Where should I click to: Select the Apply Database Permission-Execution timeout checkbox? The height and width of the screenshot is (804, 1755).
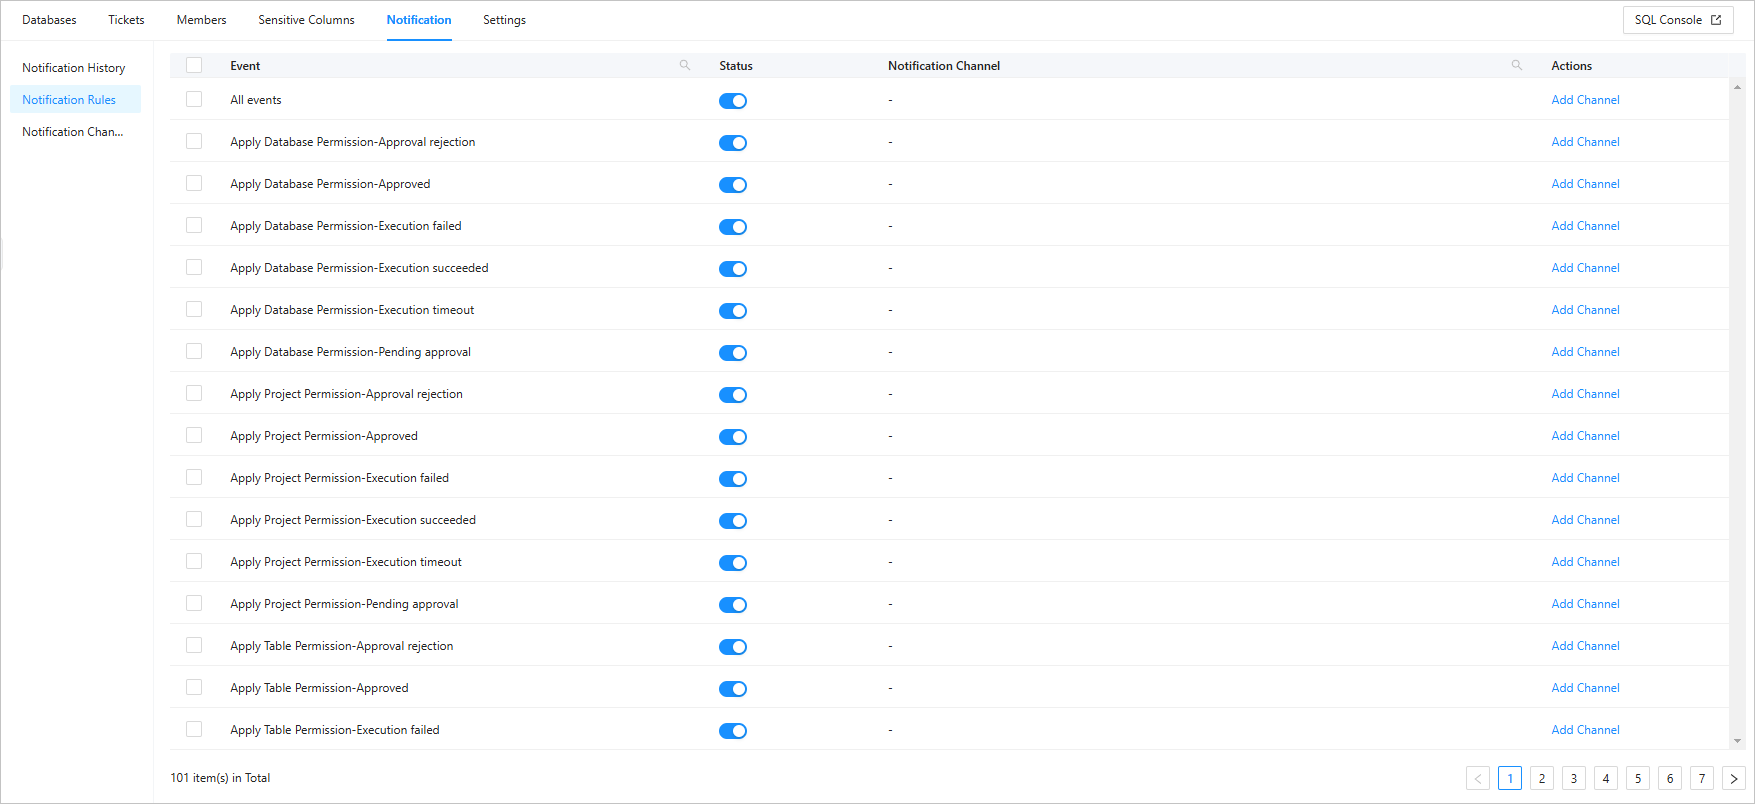coord(194,310)
